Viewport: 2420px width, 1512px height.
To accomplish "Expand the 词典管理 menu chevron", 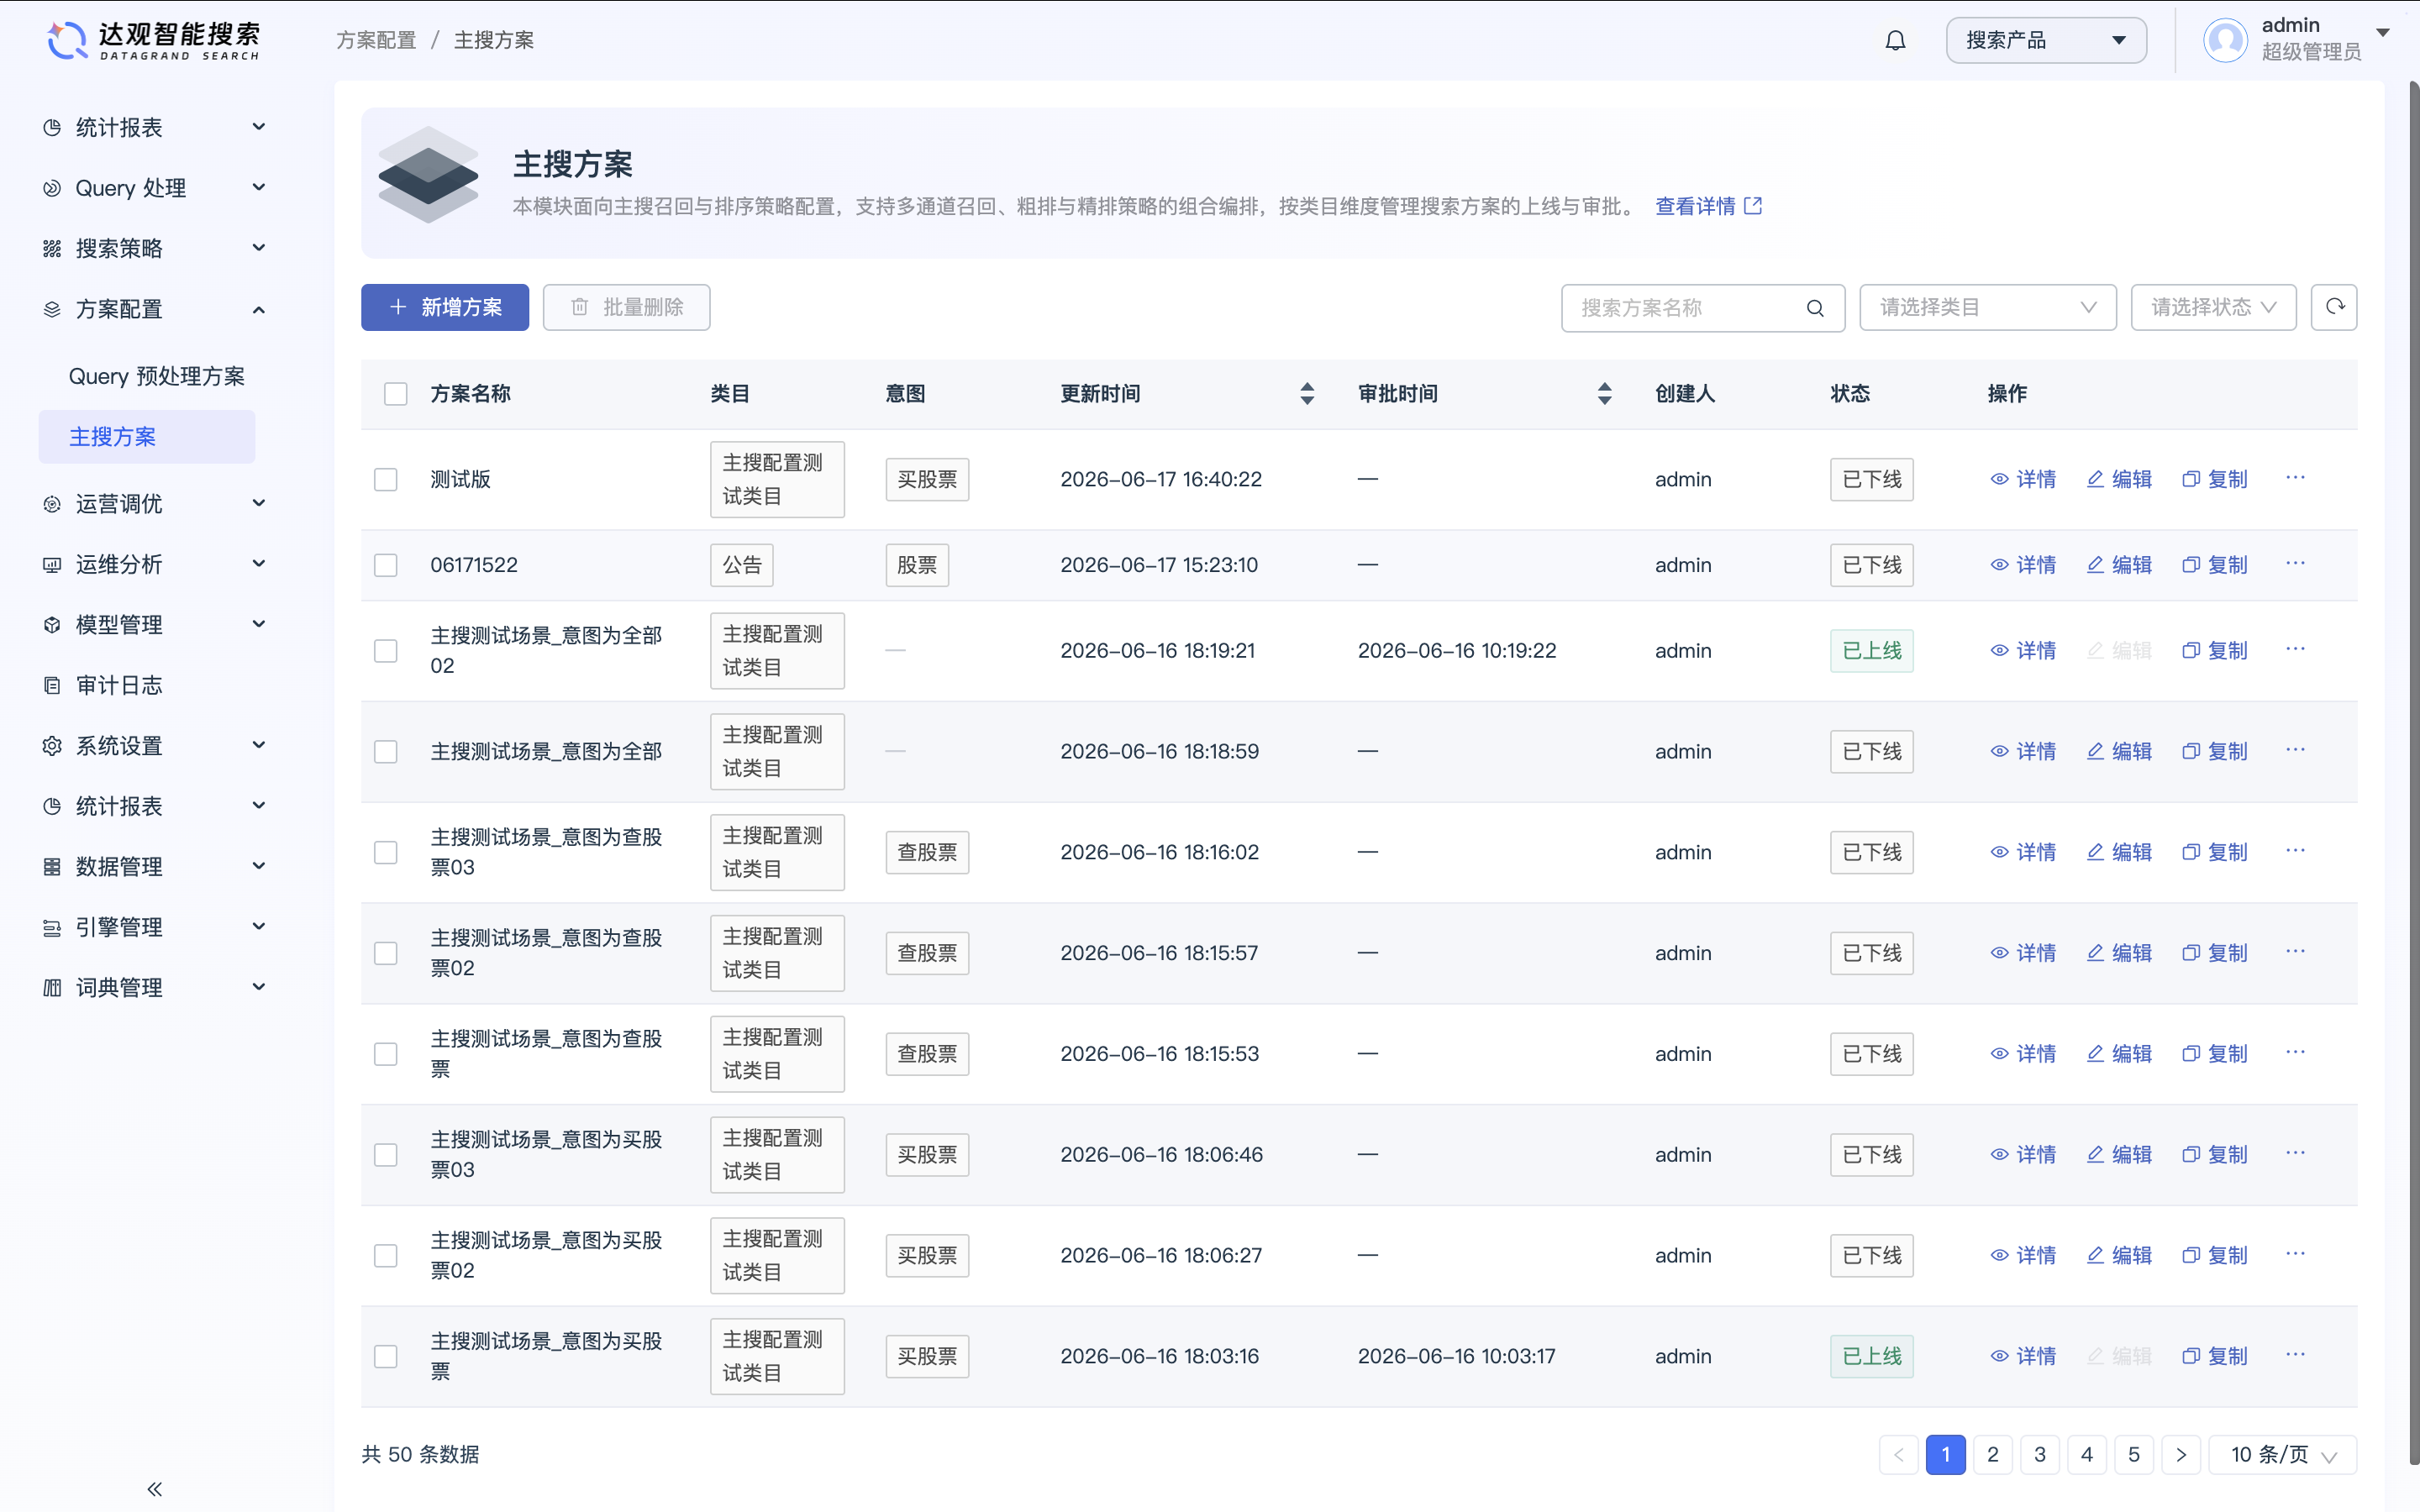I will (x=259, y=987).
